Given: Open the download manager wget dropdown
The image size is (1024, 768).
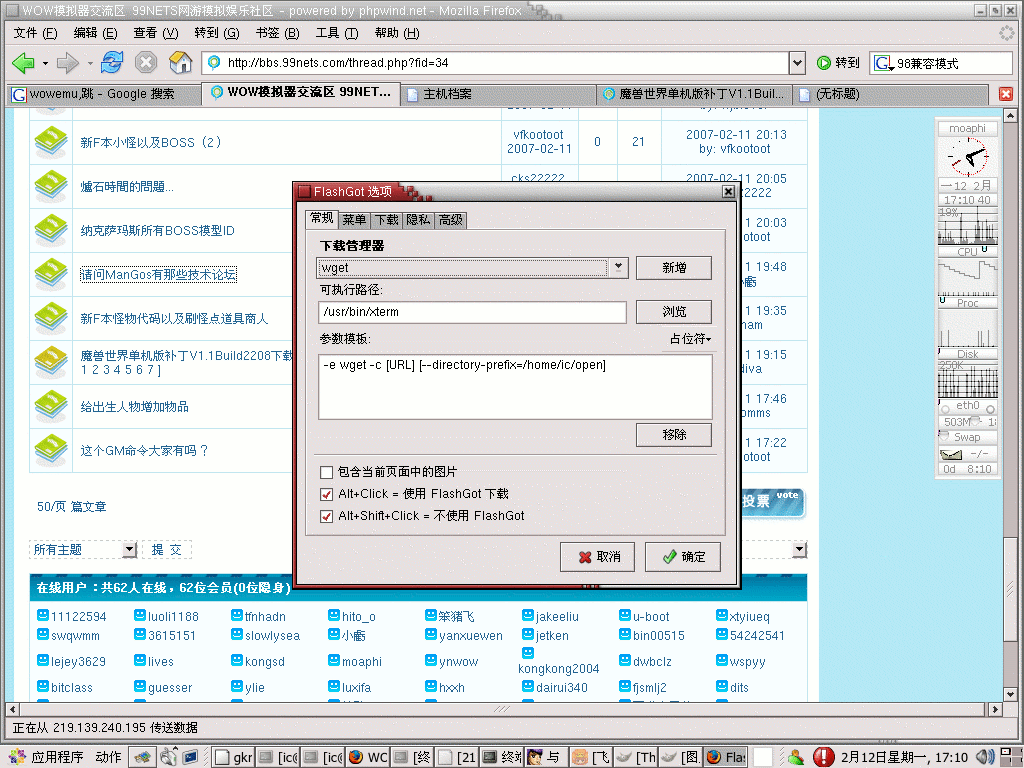Looking at the screenshot, I should (x=618, y=268).
